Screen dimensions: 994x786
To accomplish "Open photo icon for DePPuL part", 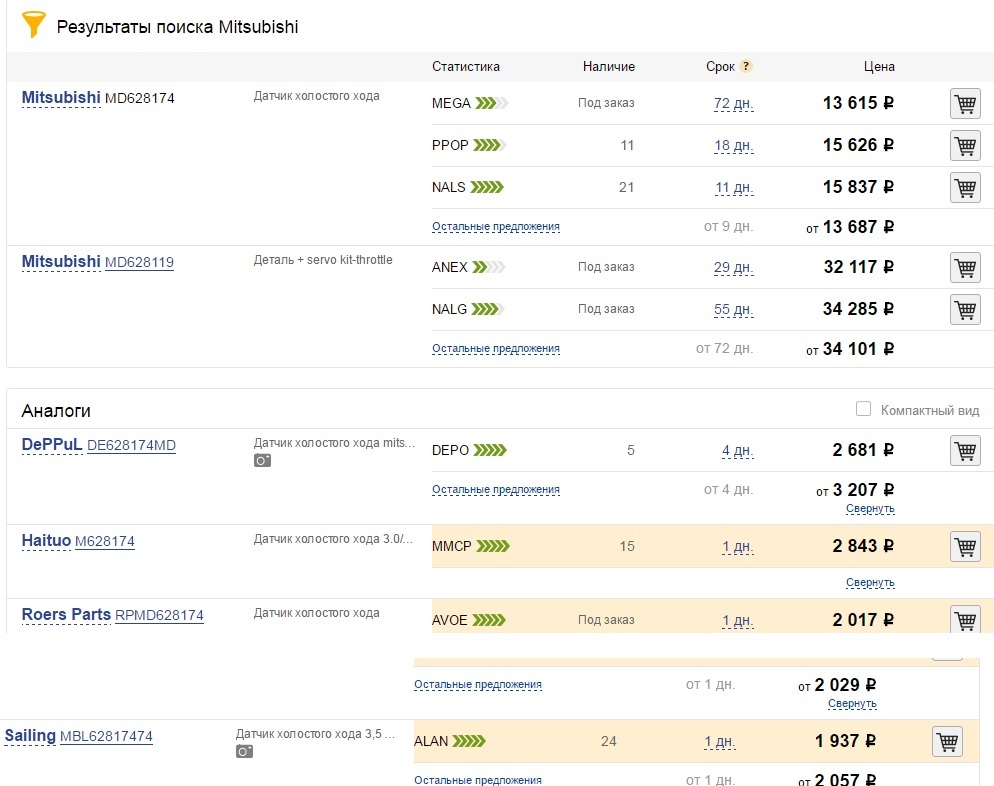I will 262,460.
